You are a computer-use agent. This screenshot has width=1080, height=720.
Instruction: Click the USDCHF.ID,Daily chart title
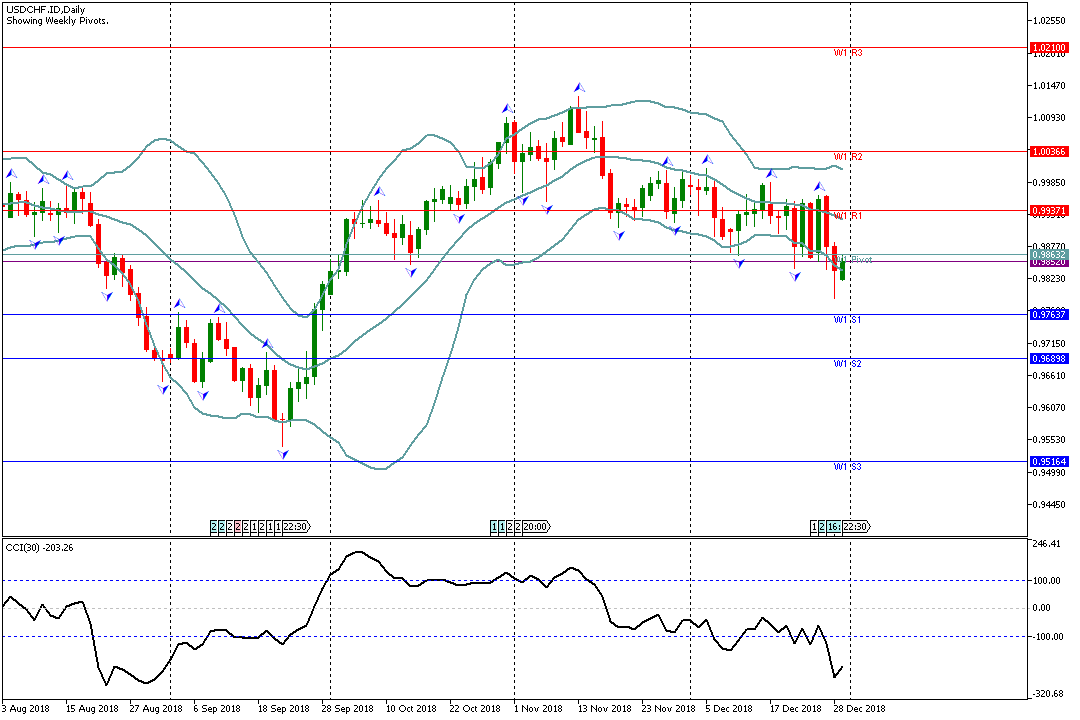[45, 10]
